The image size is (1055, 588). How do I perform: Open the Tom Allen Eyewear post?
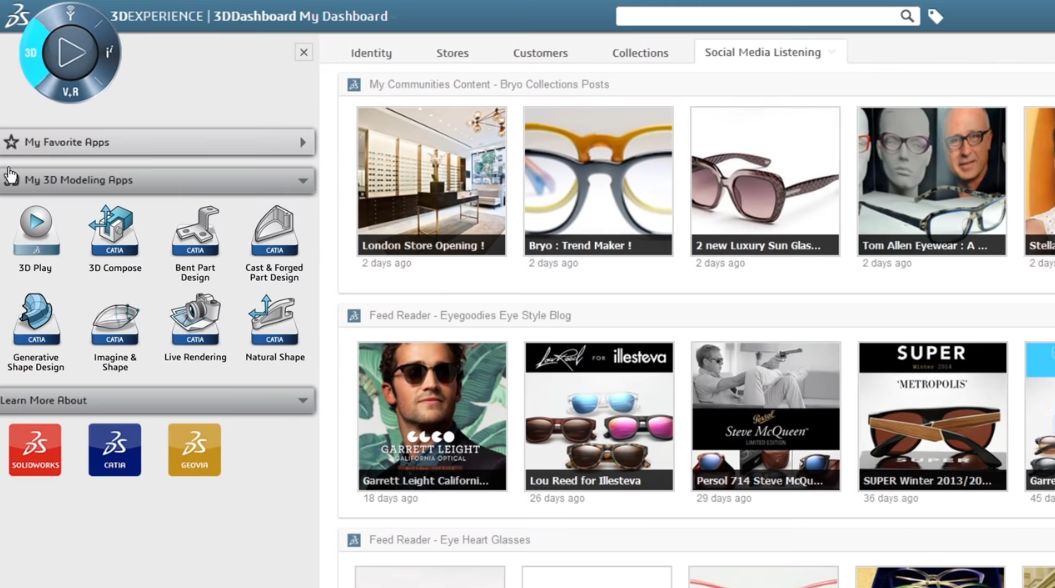click(x=932, y=181)
